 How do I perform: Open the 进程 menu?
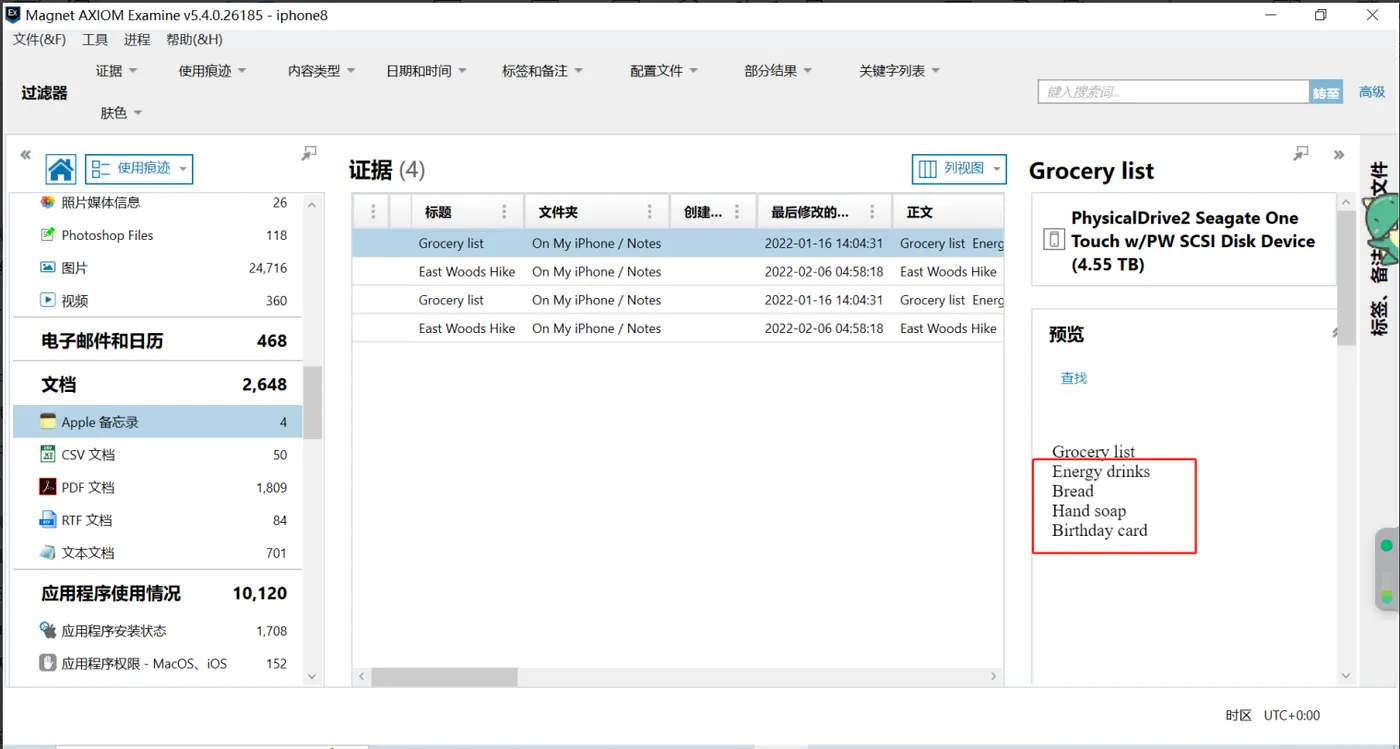pos(137,40)
